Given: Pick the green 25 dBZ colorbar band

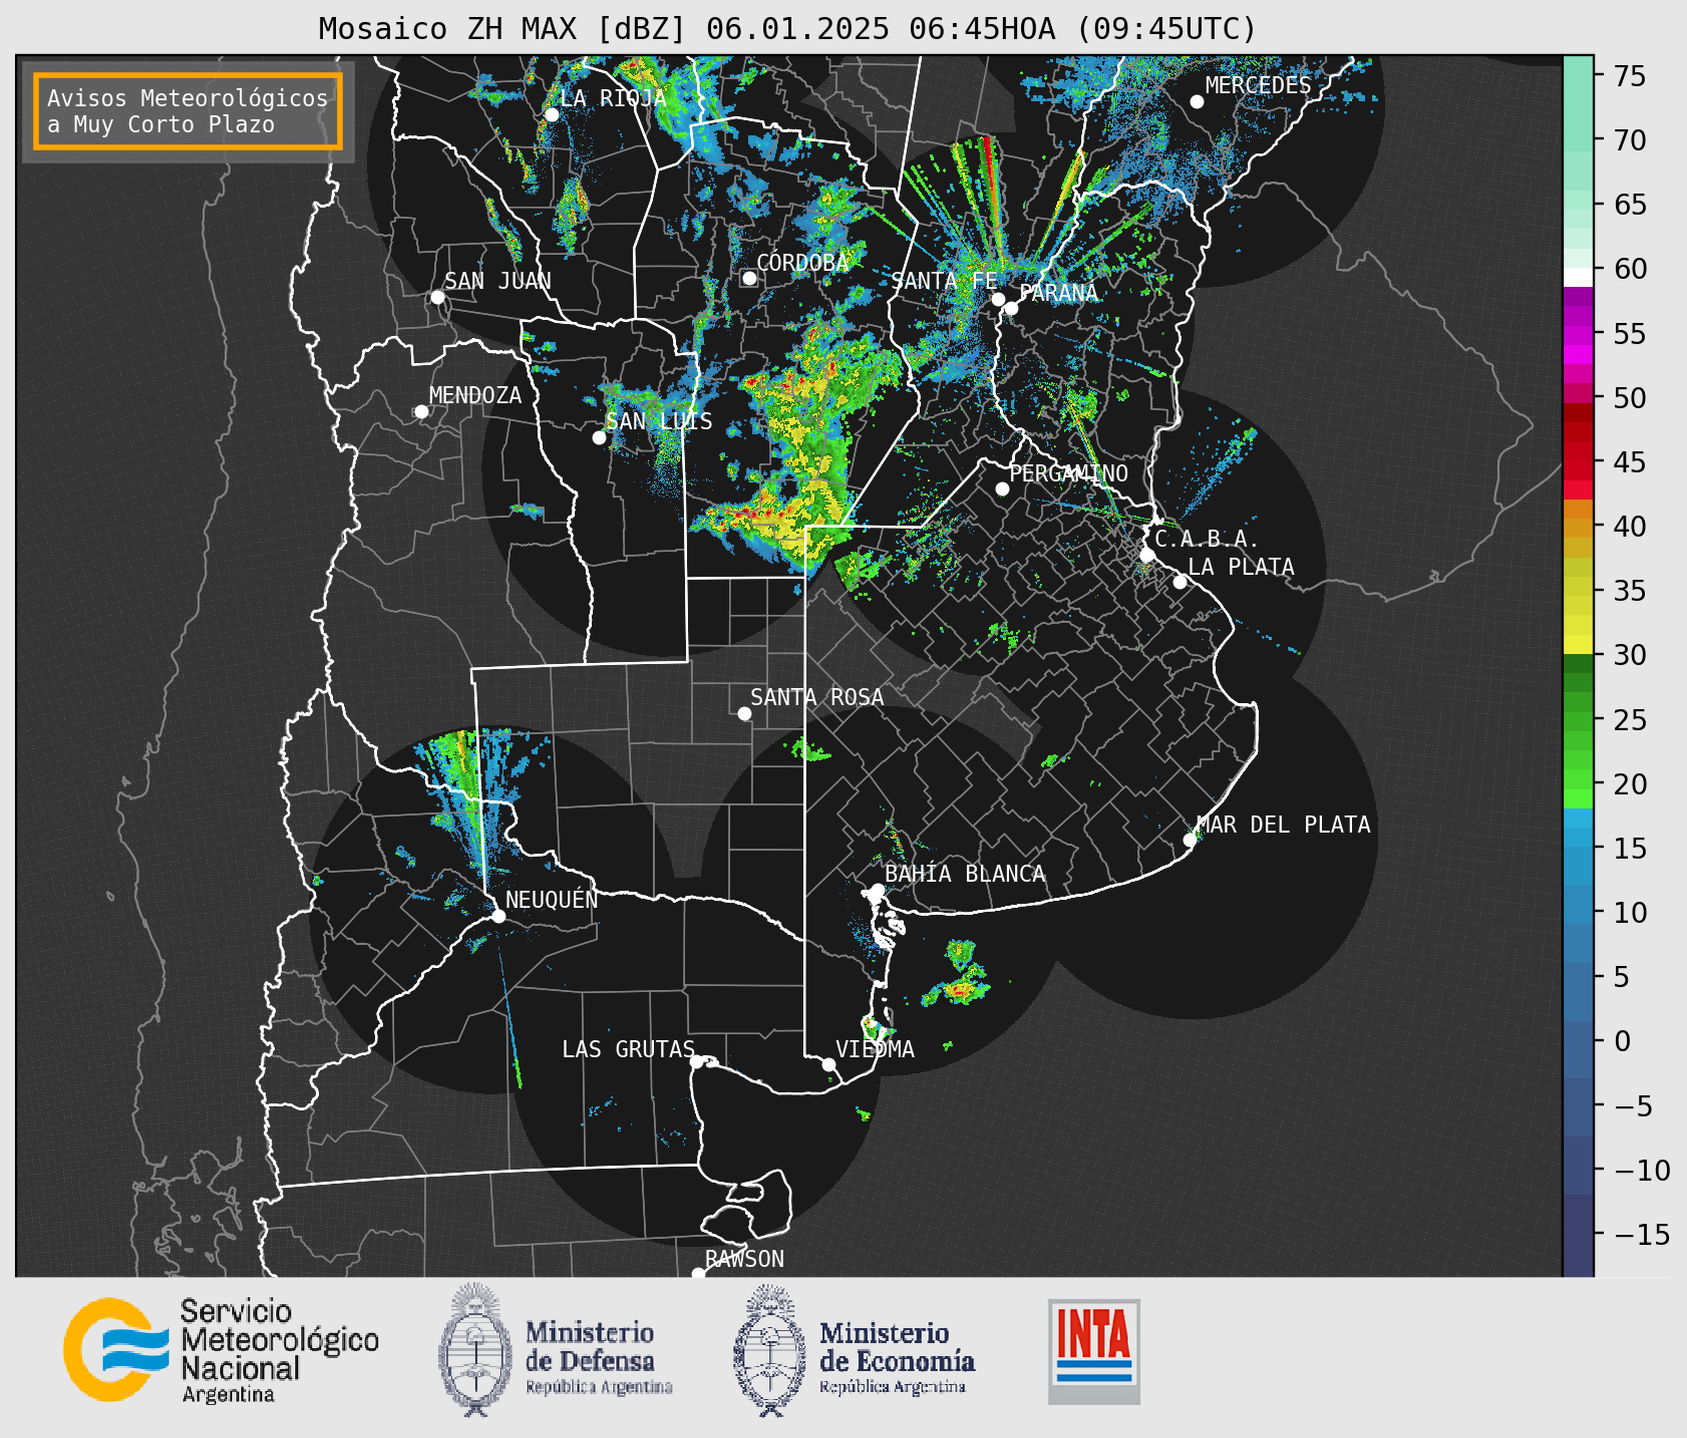Looking at the screenshot, I should tap(1578, 720).
